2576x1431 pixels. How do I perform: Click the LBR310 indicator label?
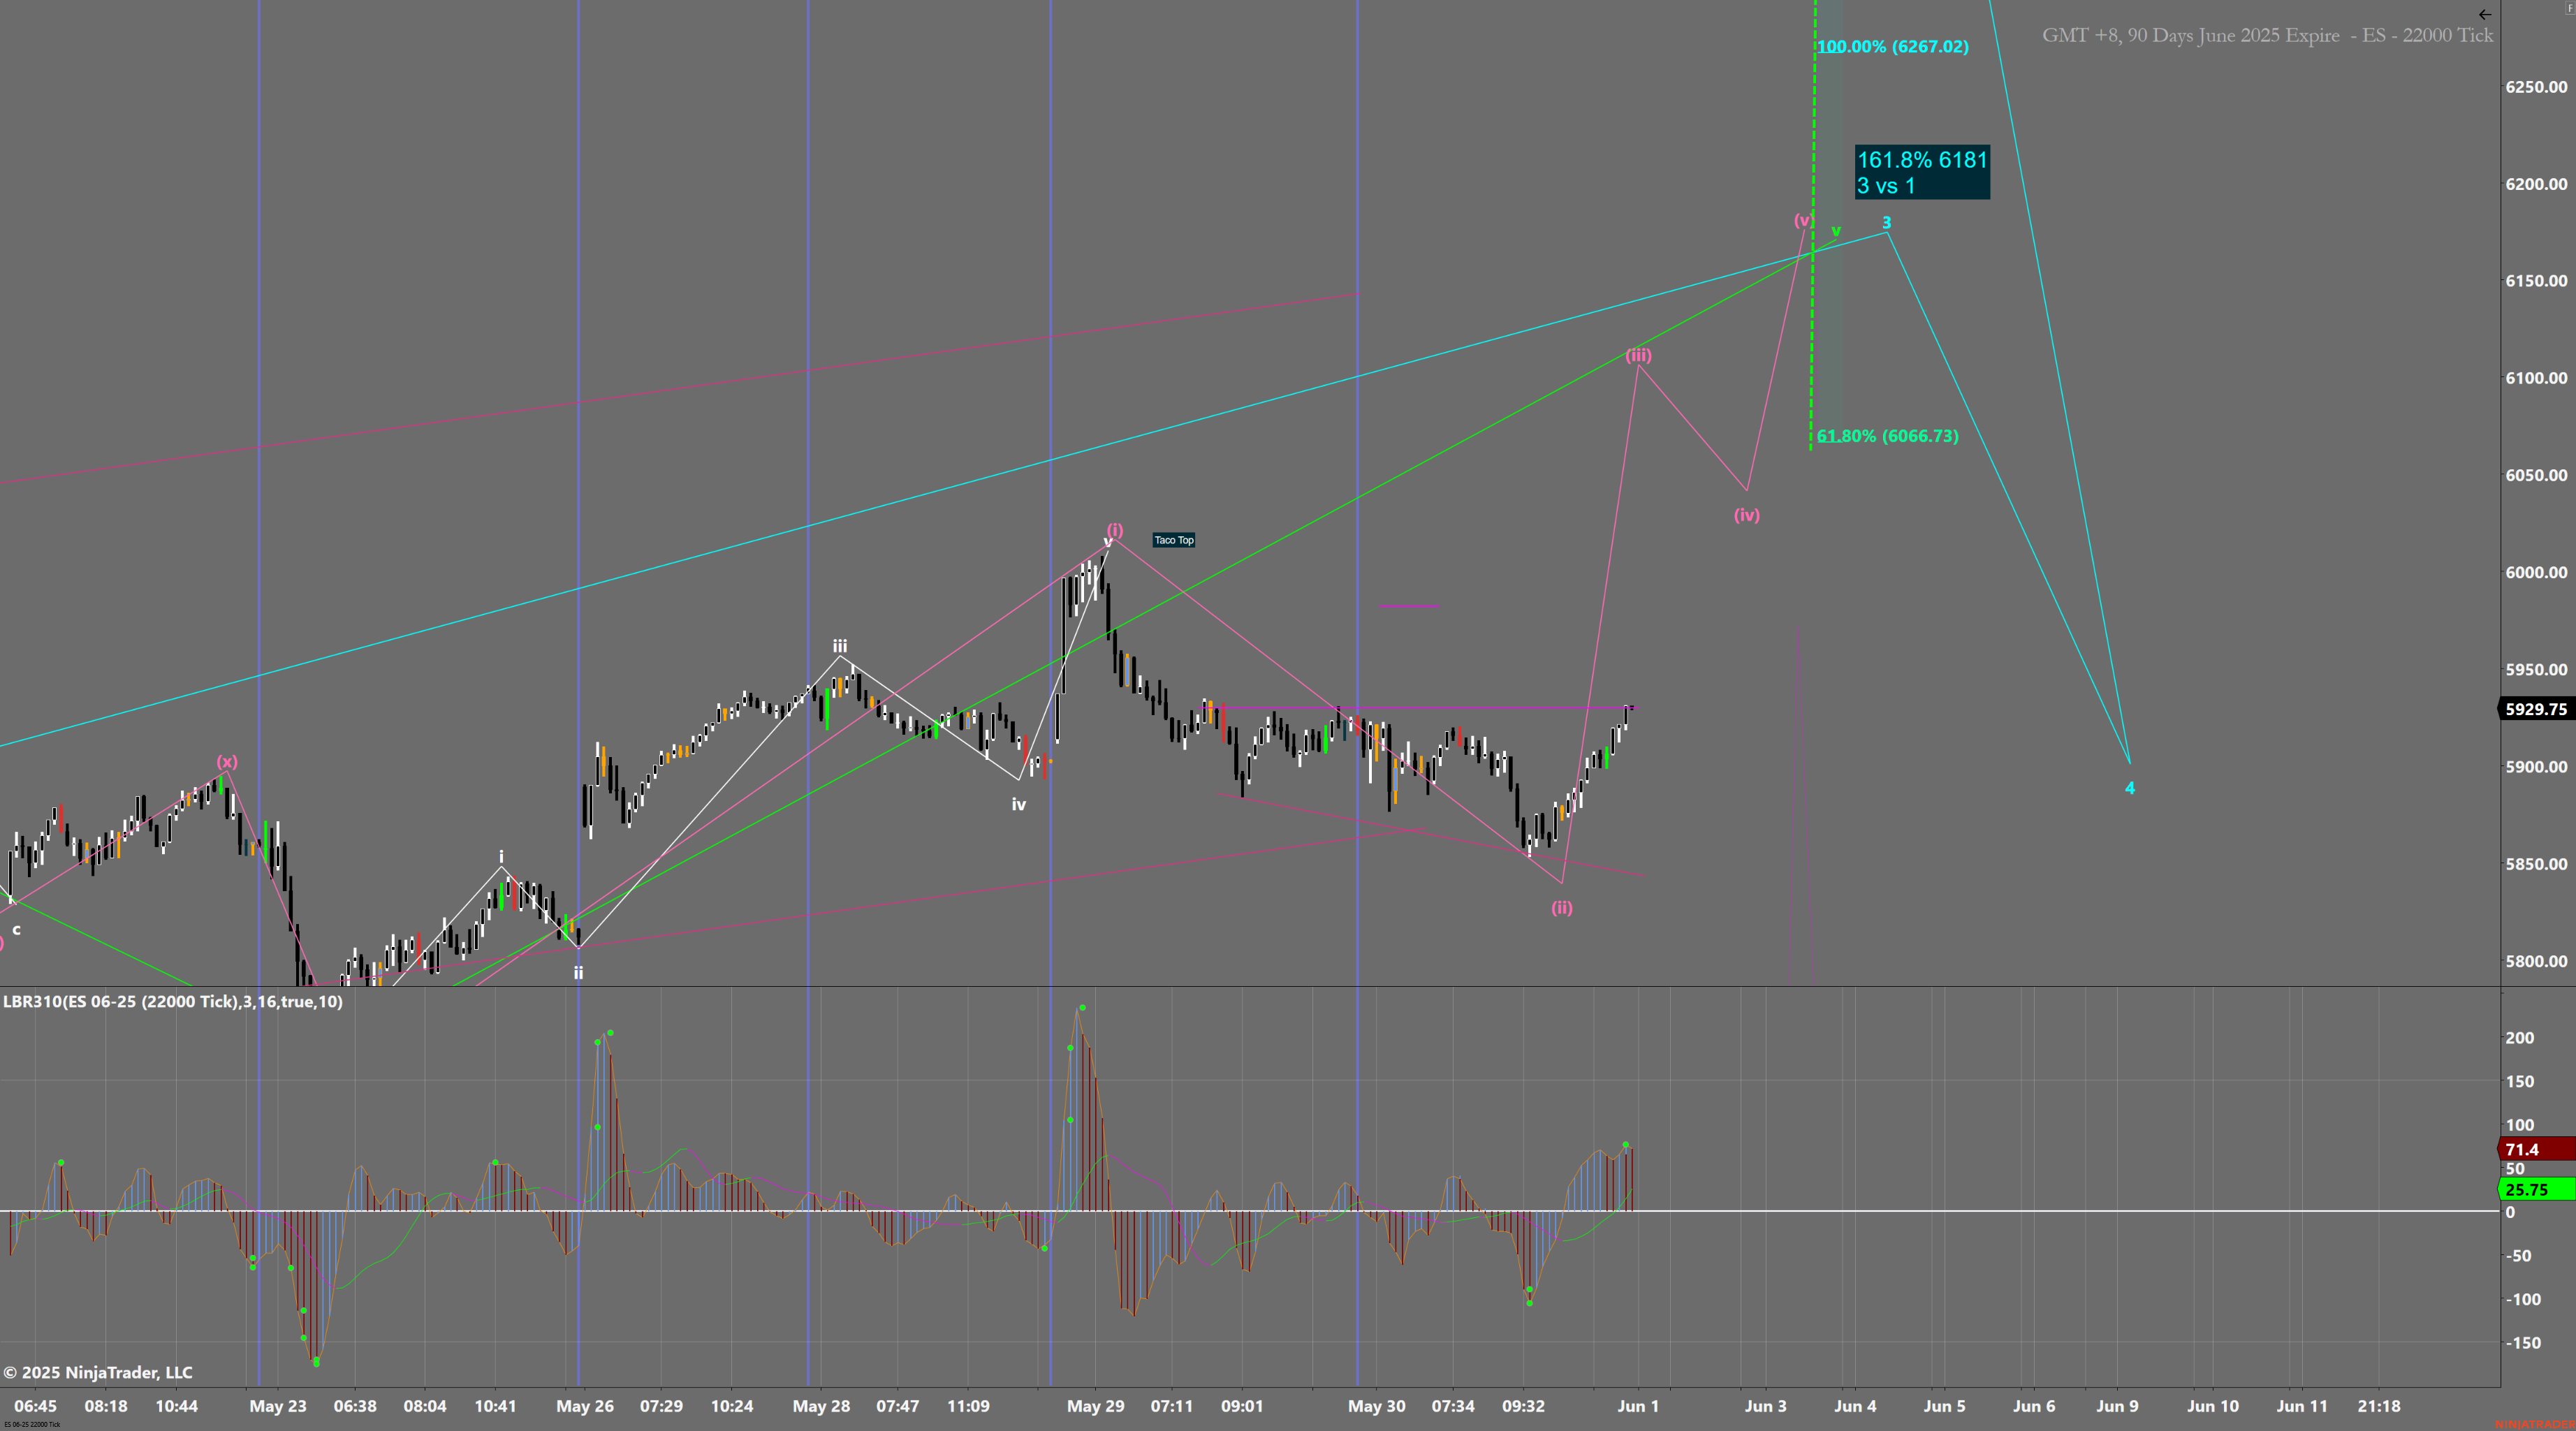click(173, 1001)
